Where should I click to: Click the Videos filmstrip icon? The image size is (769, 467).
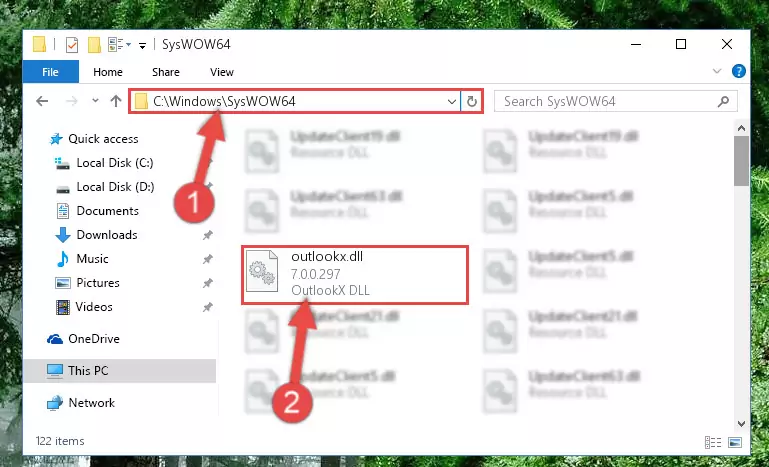[63, 307]
